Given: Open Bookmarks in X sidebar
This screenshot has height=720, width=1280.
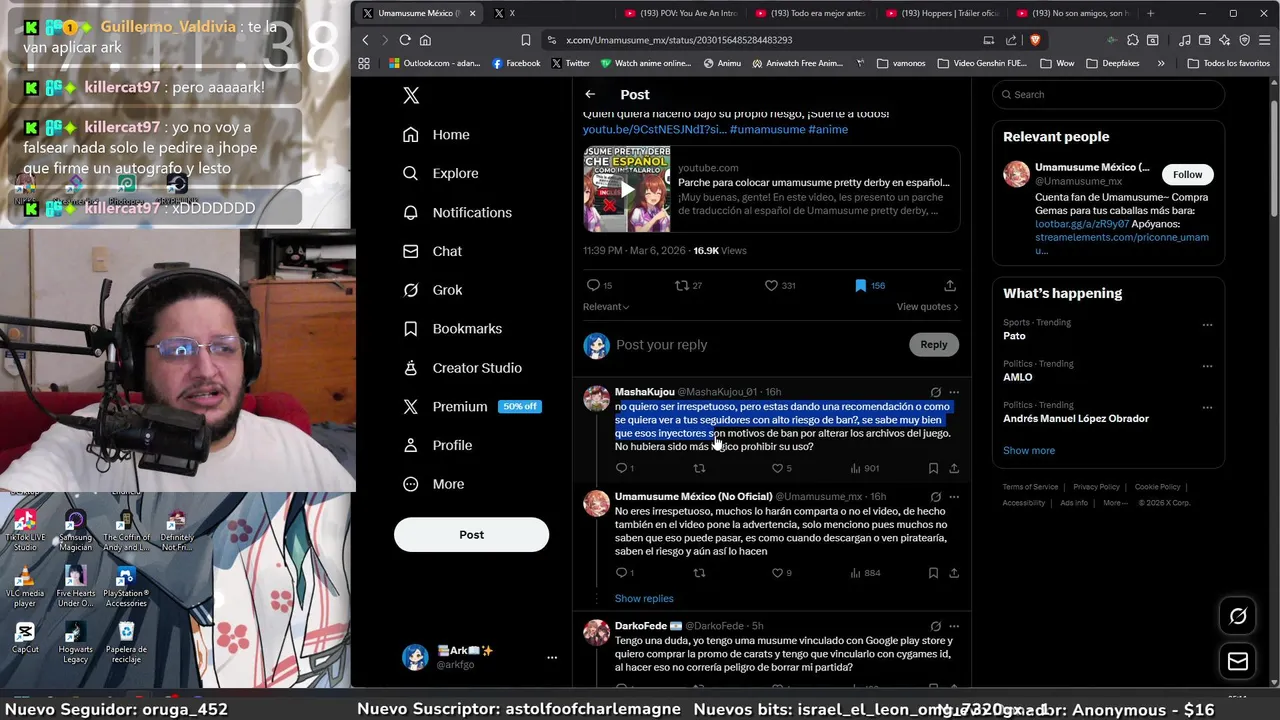Looking at the screenshot, I should coord(452,329).
